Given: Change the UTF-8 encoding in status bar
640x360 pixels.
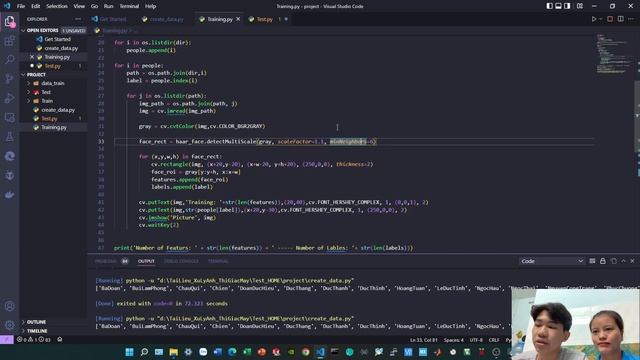Looking at the screenshot, I should [x=476, y=340].
